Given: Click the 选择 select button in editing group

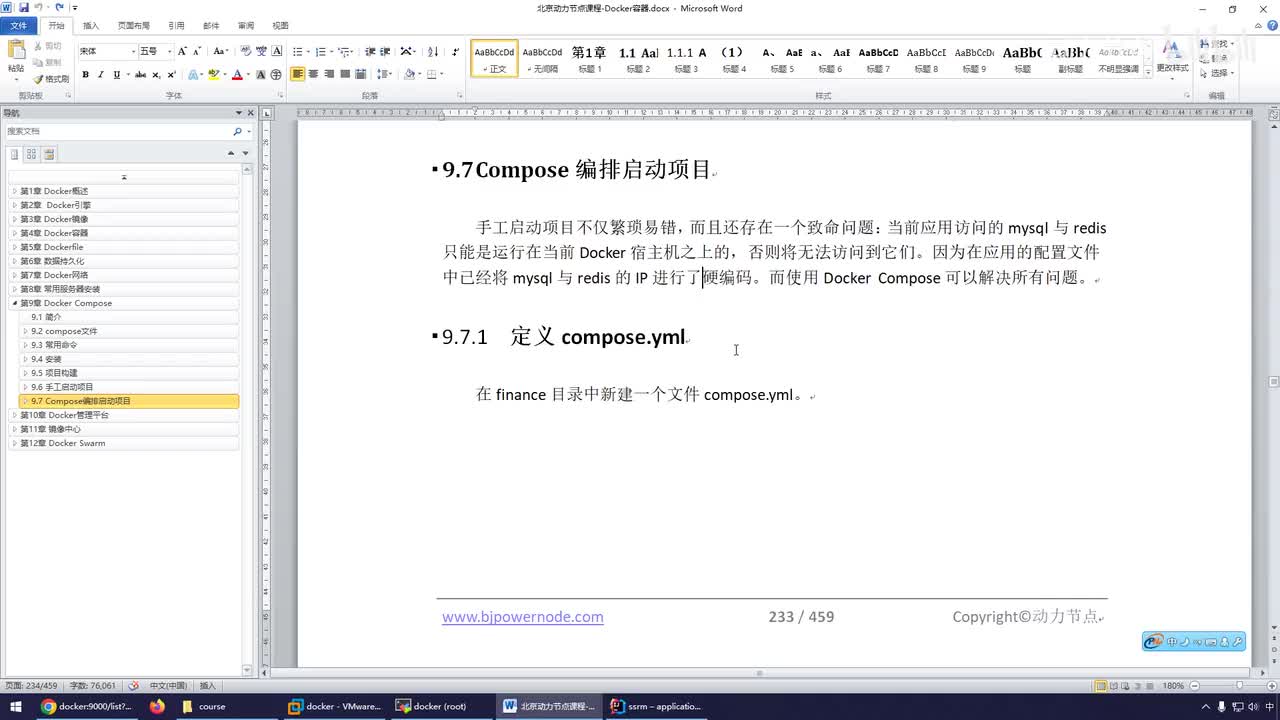Looking at the screenshot, I should tap(1218, 73).
